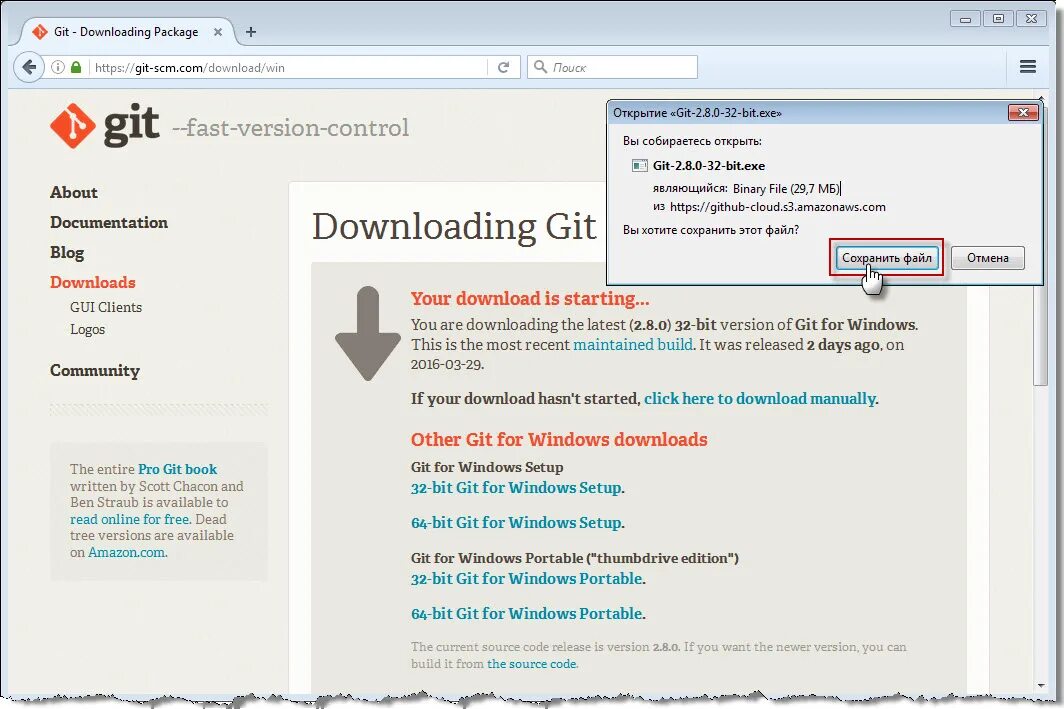Click the Binary File (29,7 МБ) text
The image size is (1064, 709).
pos(786,189)
